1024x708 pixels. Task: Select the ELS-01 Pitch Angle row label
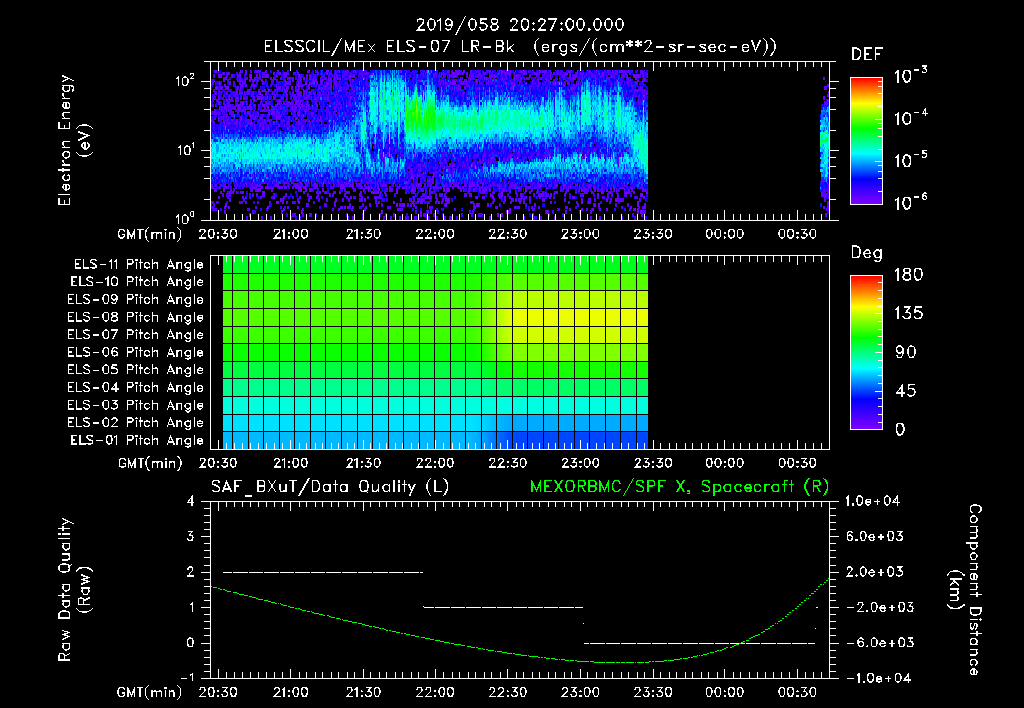coord(137,441)
